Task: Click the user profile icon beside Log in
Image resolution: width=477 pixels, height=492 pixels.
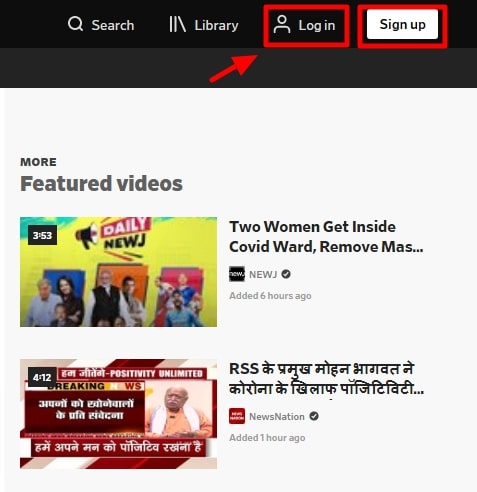Action: 282,24
